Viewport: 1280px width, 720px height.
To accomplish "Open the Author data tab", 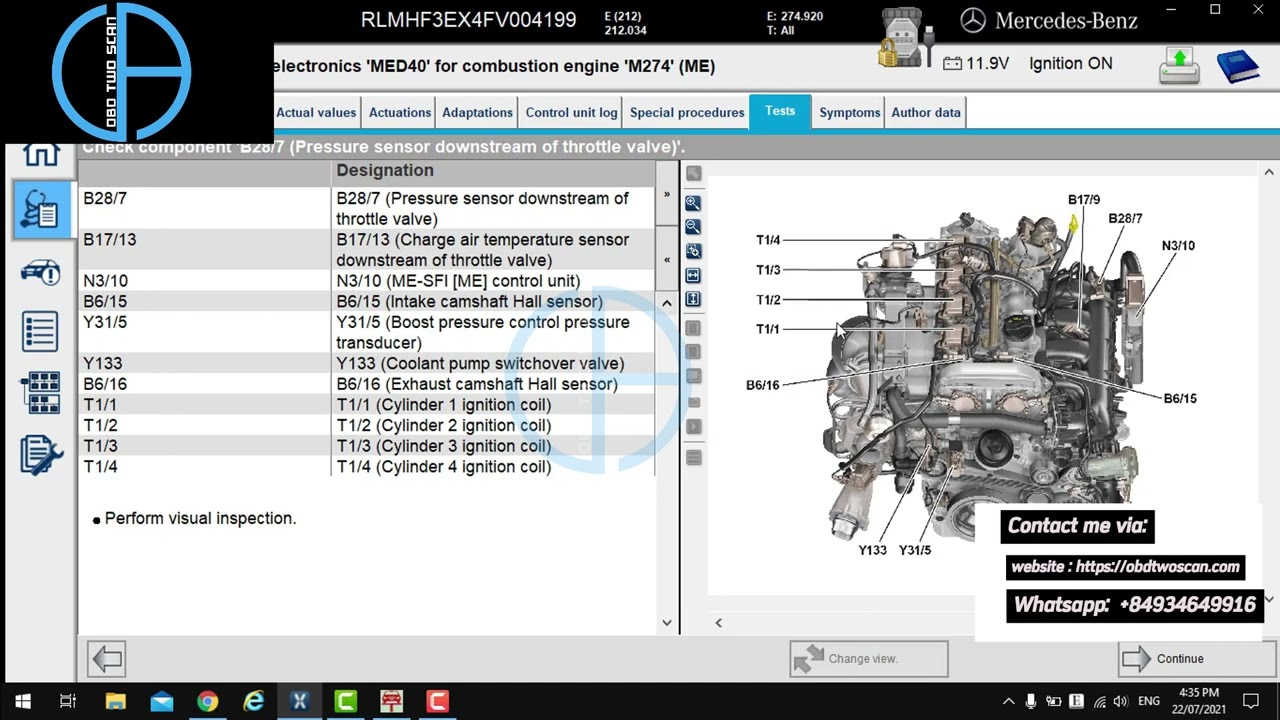I will [926, 112].
